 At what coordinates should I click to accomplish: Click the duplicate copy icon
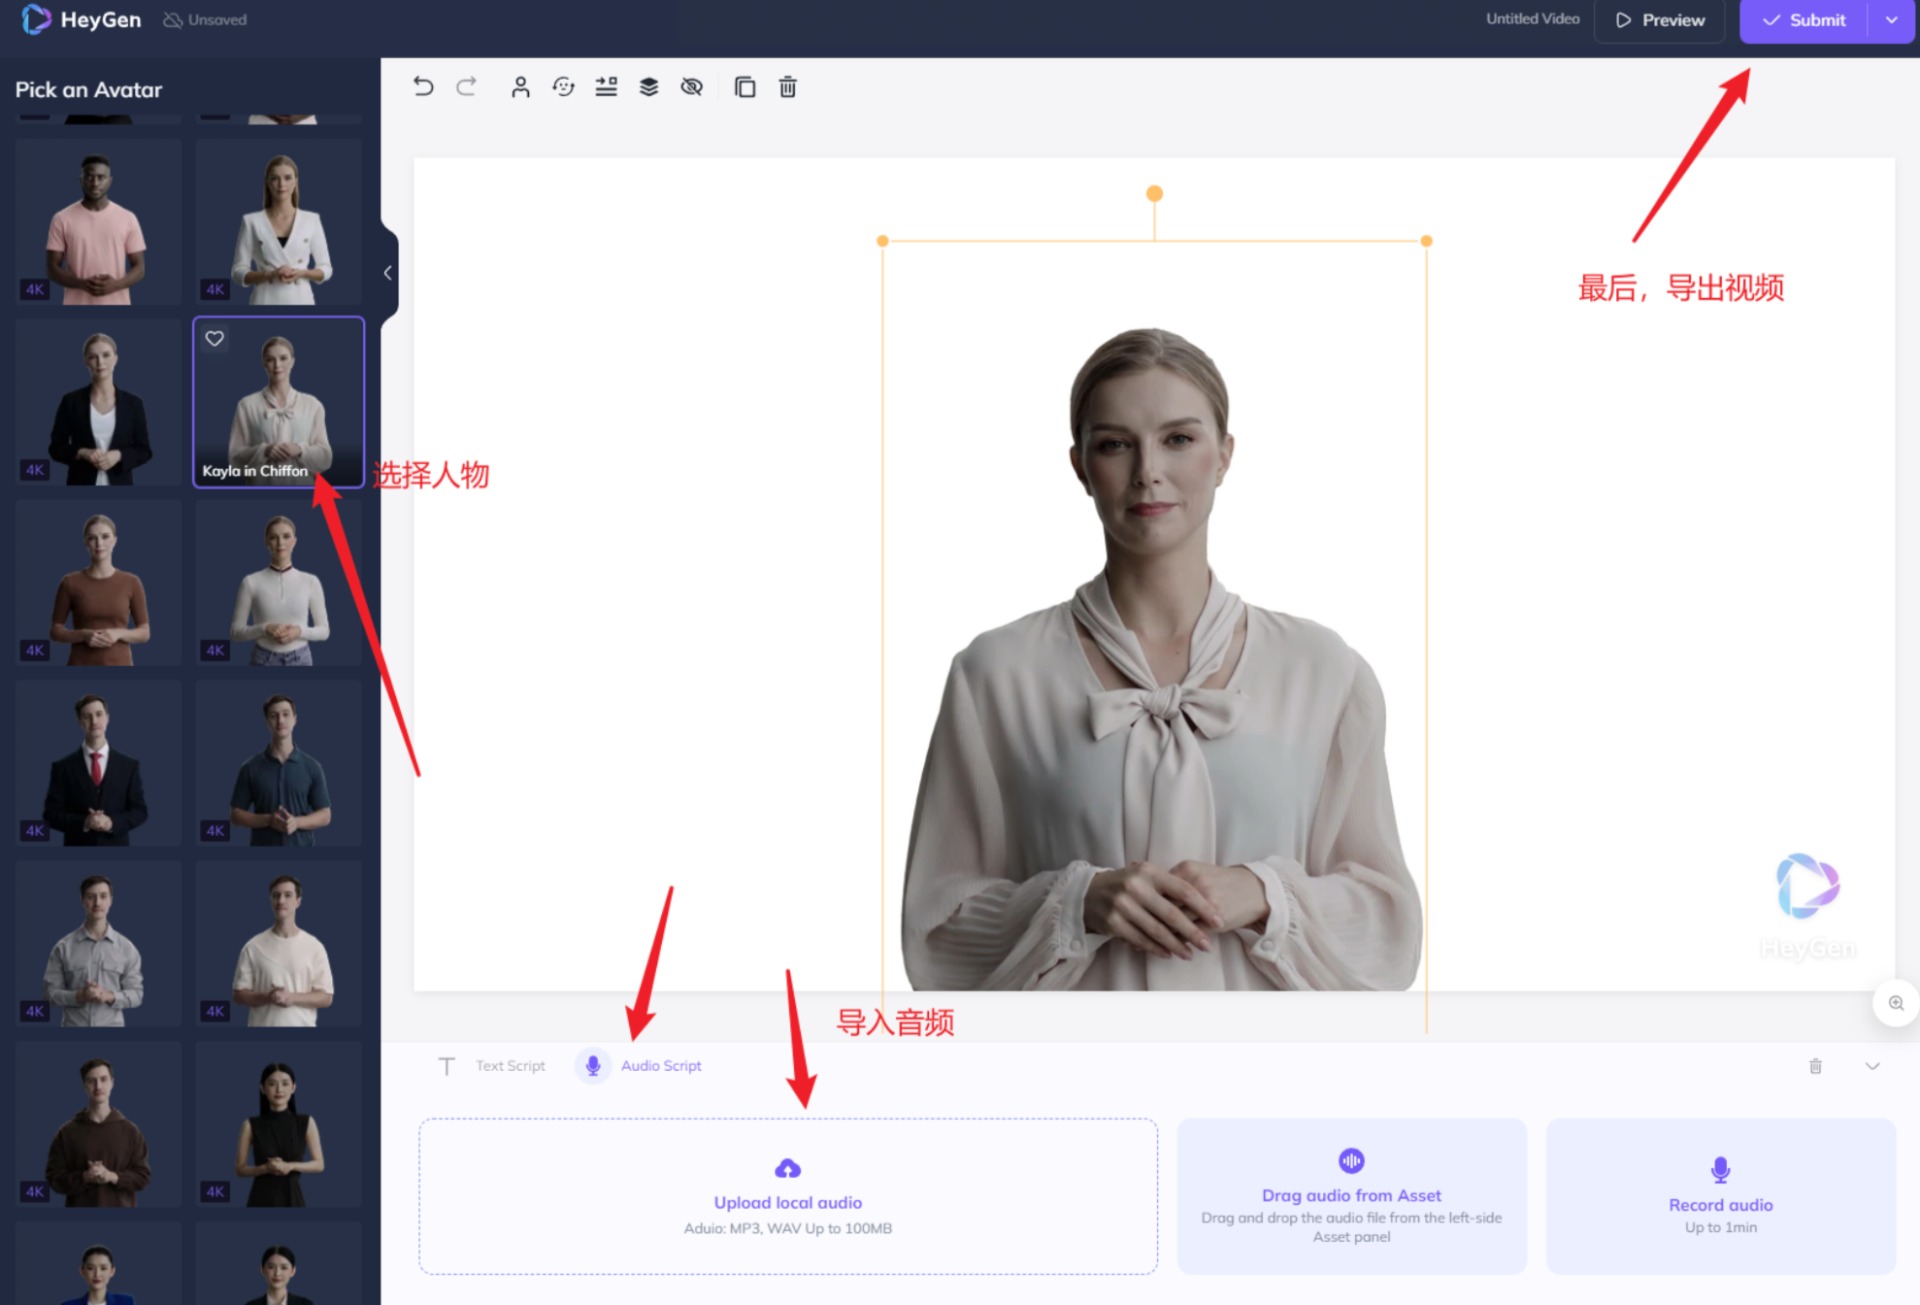[x=745, y=87]
